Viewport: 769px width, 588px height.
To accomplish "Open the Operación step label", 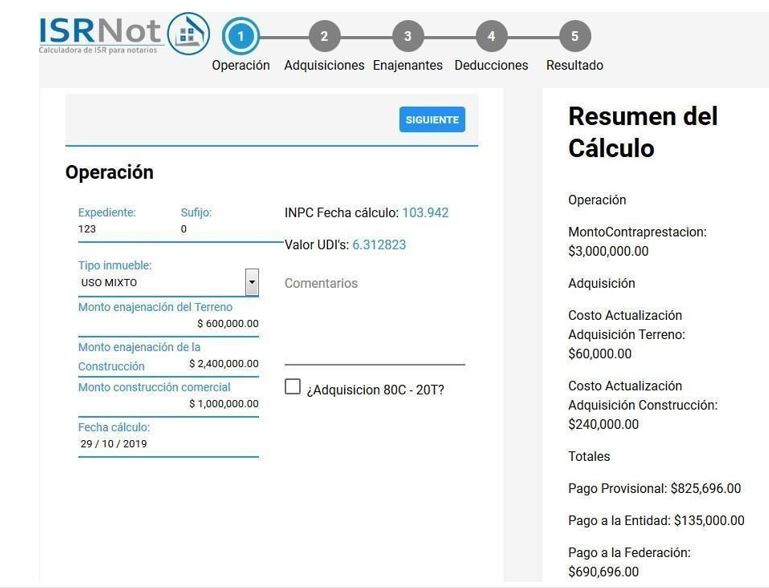I will pyautogui.click(x=241, y=65).
